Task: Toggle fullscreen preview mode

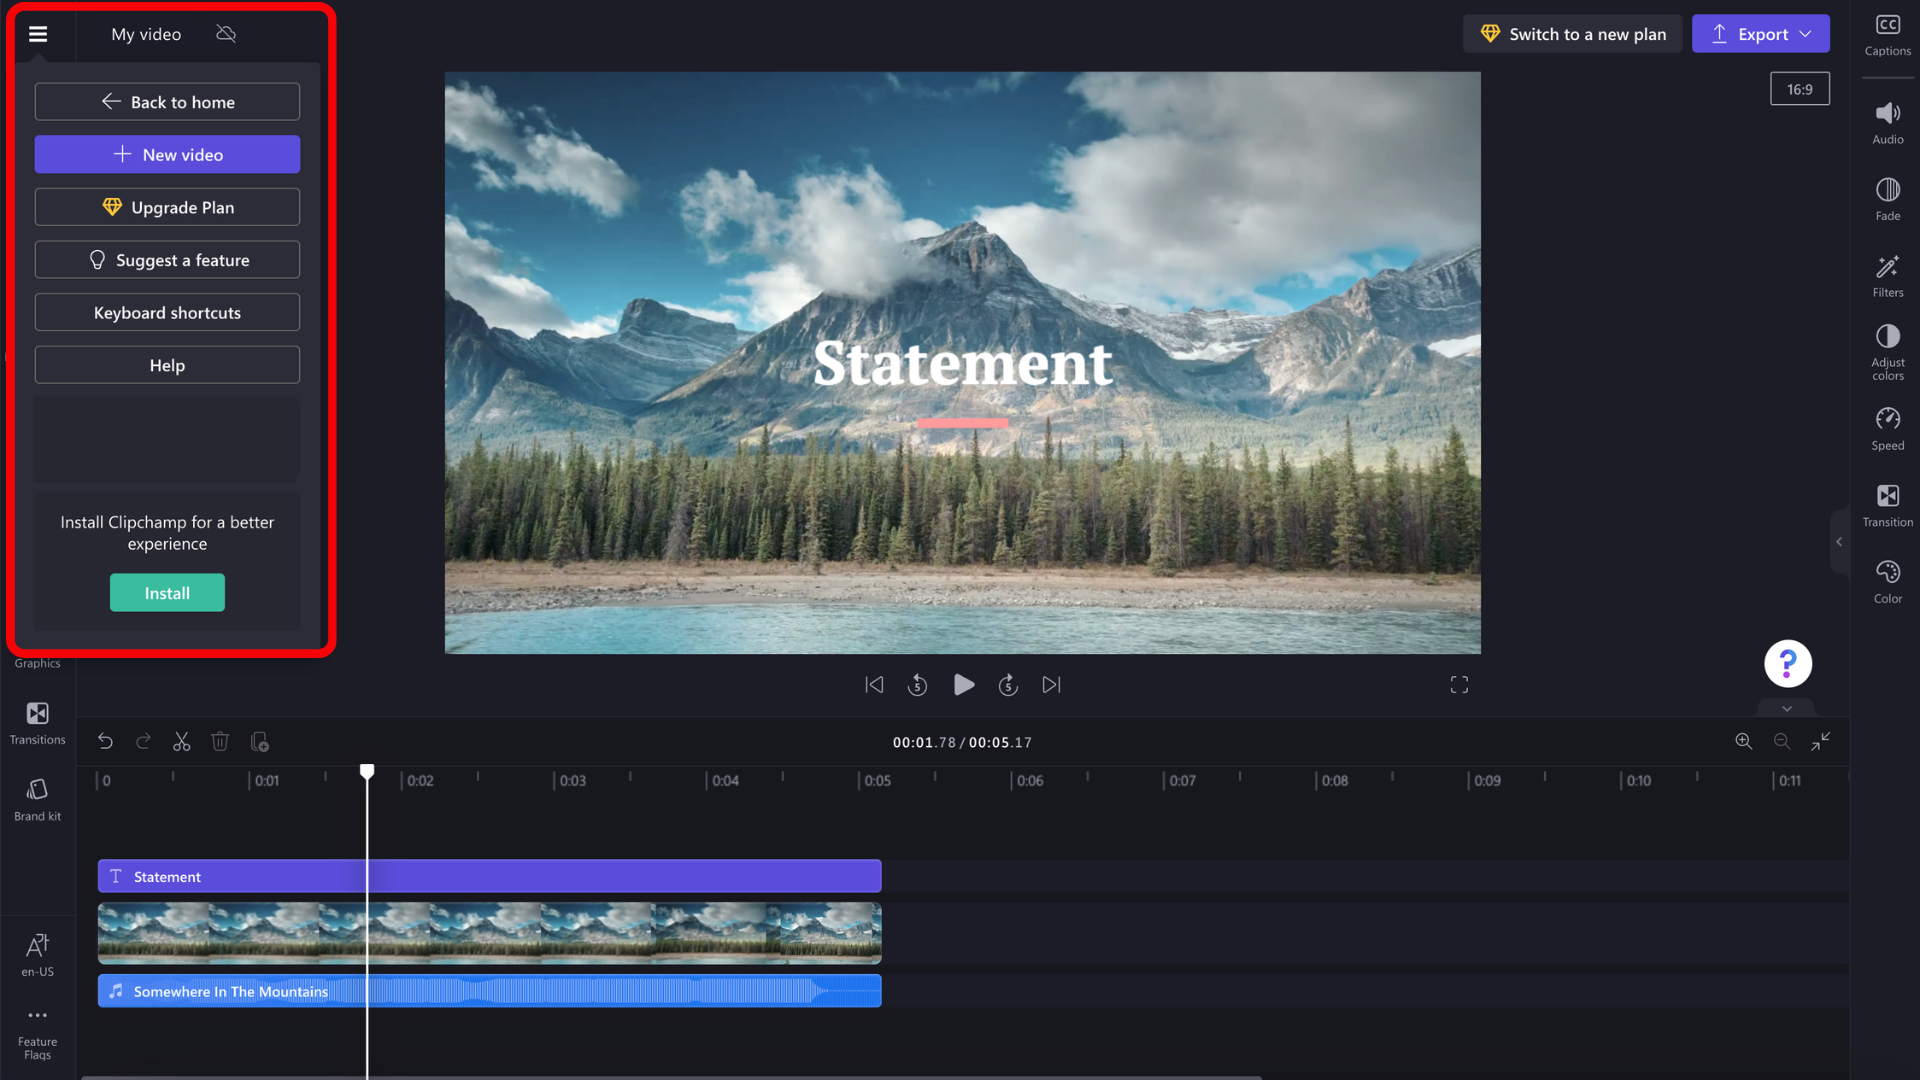Action: [1460, 684]
